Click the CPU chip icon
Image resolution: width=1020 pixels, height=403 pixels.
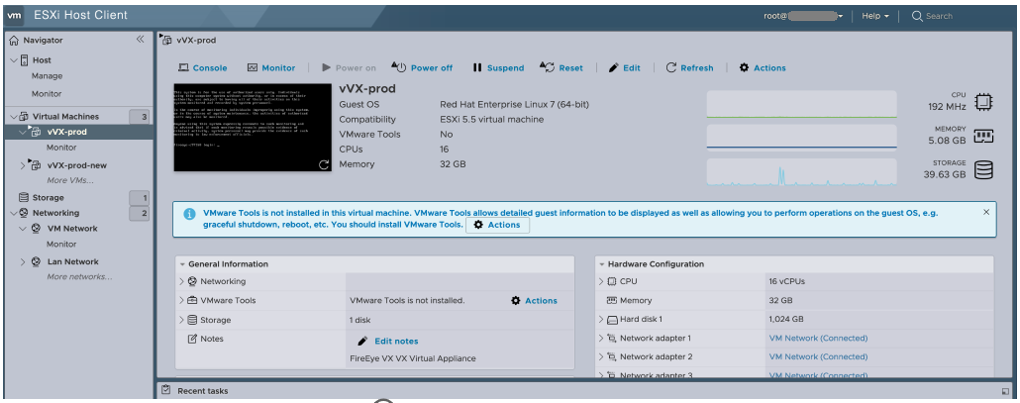point(983,103)
